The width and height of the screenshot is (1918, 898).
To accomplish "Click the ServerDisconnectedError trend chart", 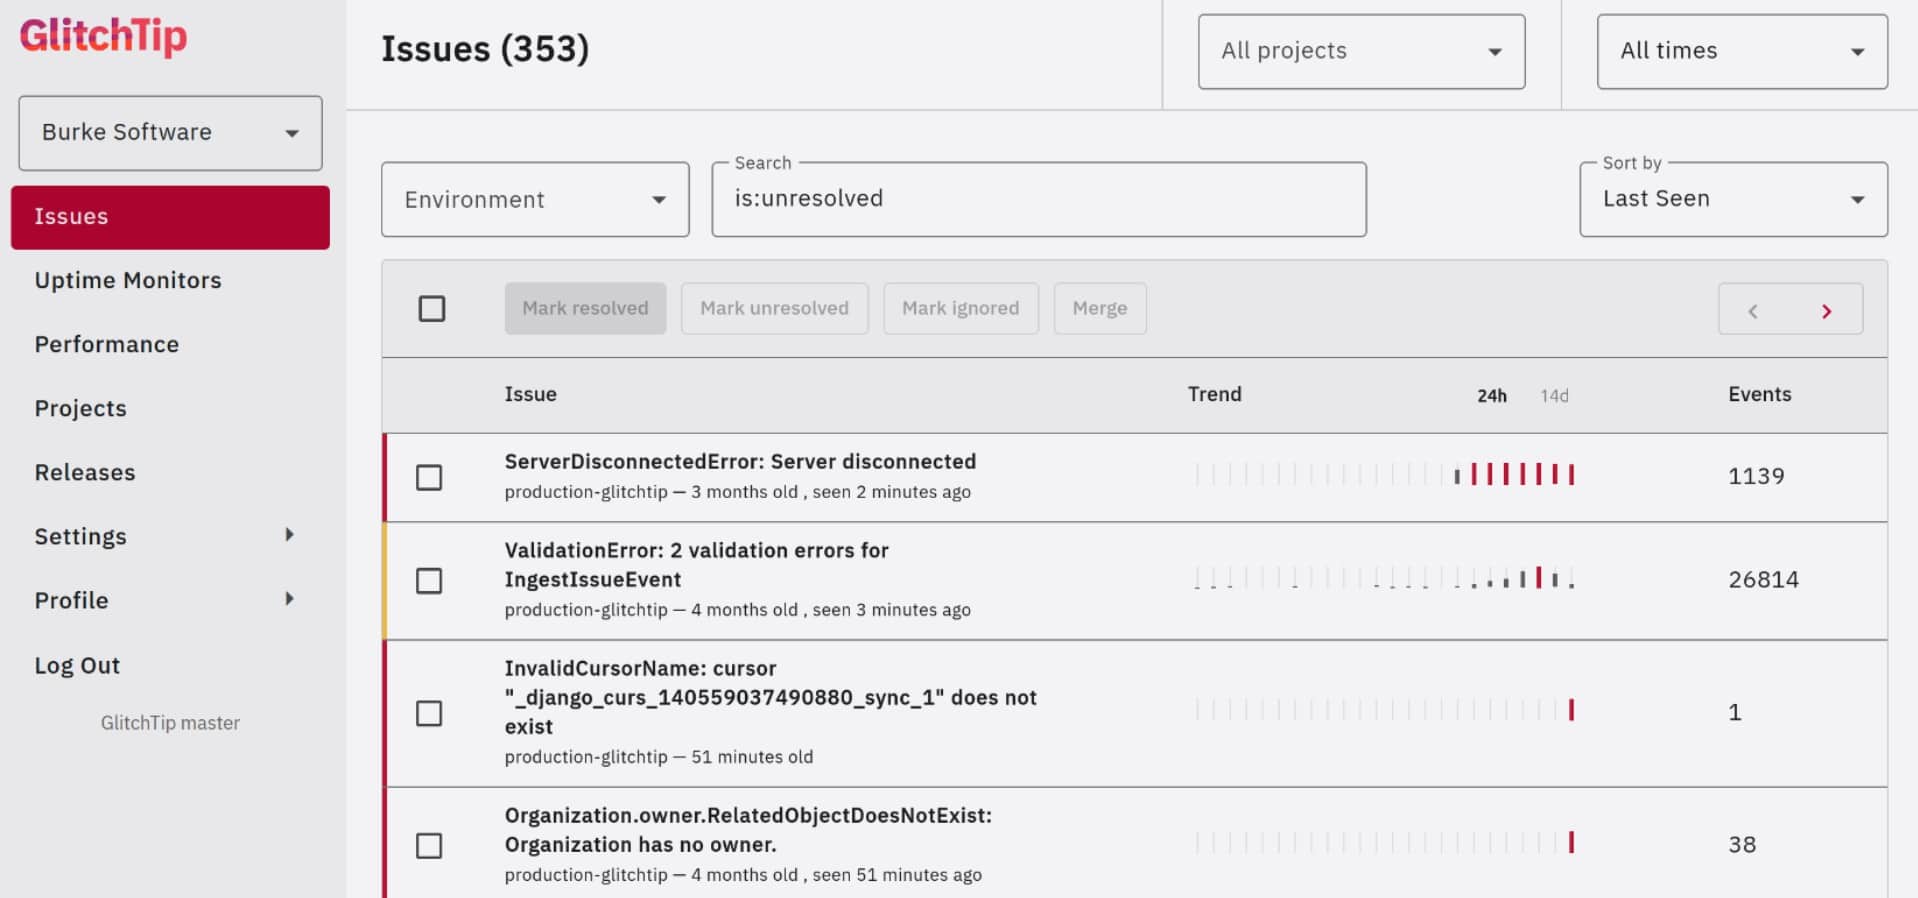I will pyautogui.click(x=1384, y=474).
